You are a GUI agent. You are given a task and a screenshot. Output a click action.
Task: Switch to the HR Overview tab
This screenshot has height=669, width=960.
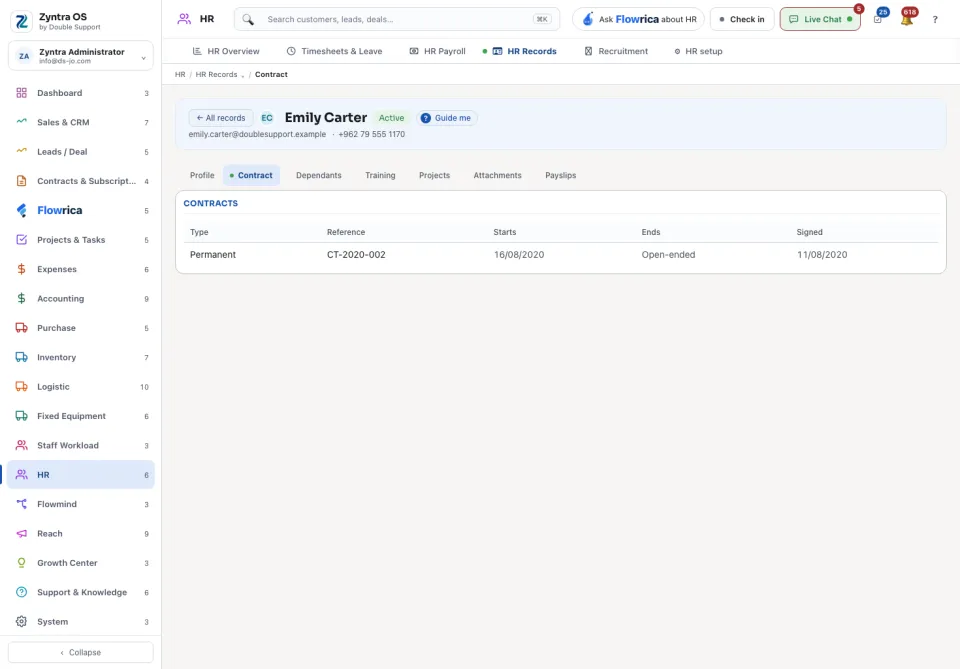coord(226,51)
